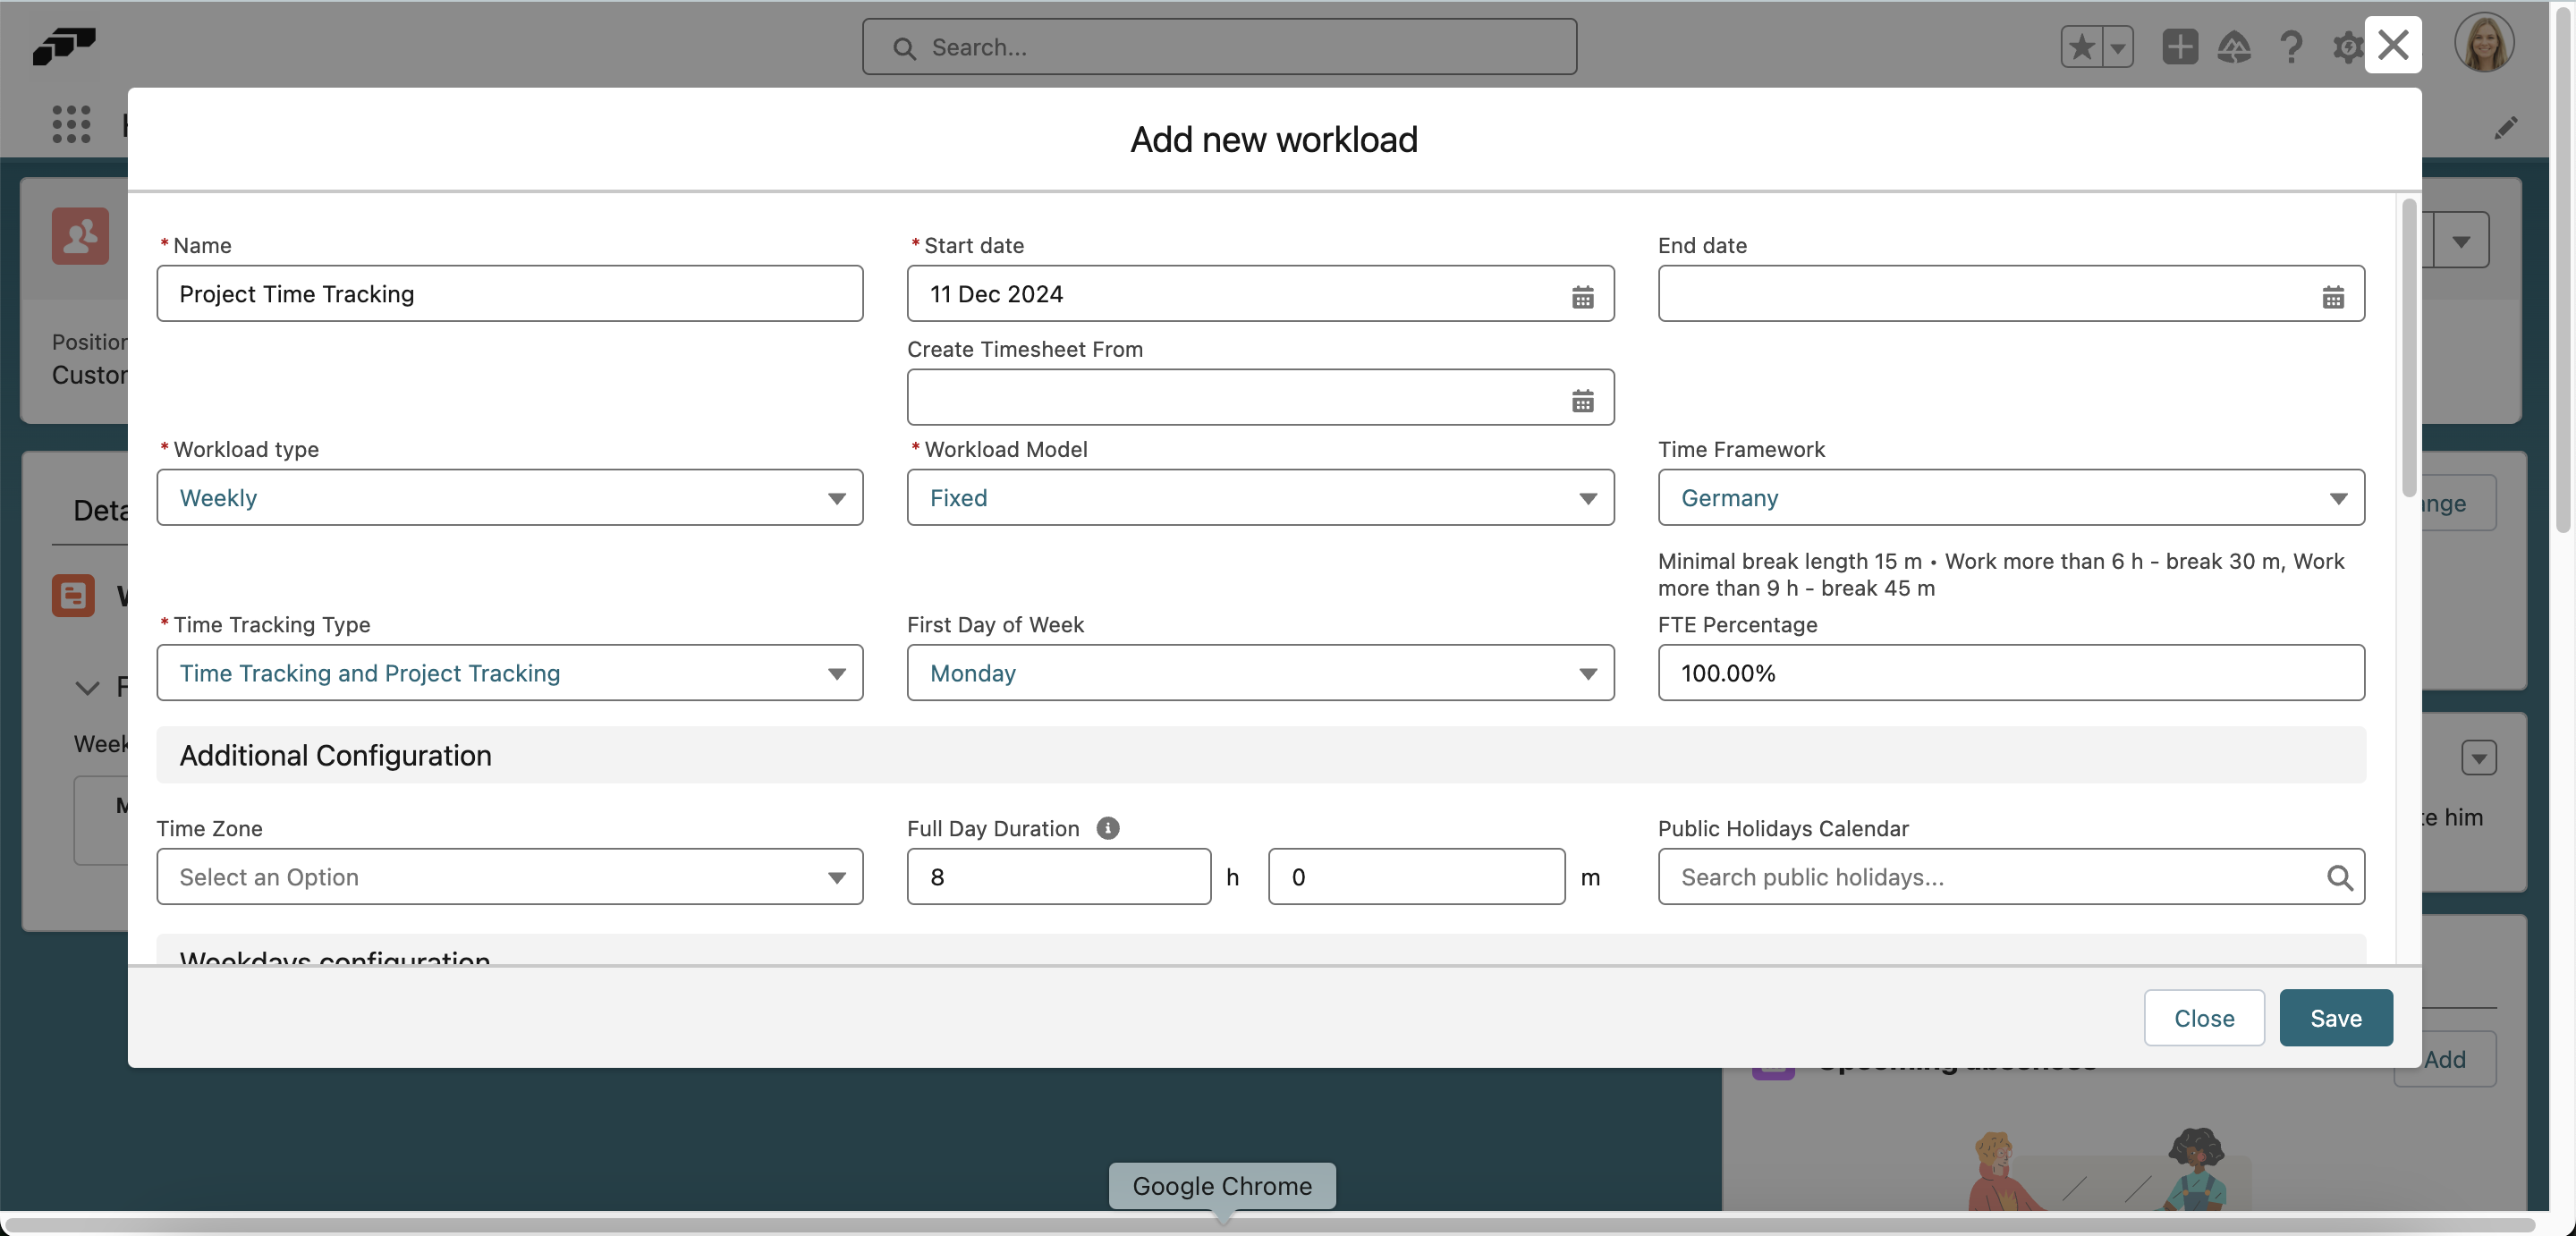
Task: Select the Name field containing Project Time Tracking
Action: tap(510, 294)
